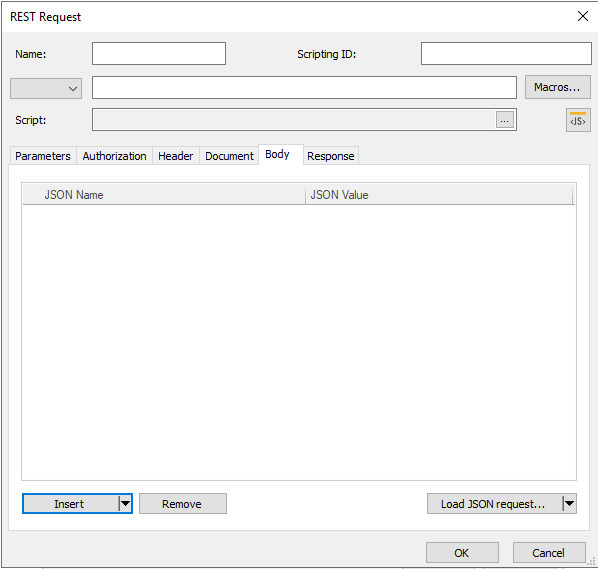Expand the Load JSON request dropdown arrow
This screenshot has width=598, height=569.
click(569, 503)
